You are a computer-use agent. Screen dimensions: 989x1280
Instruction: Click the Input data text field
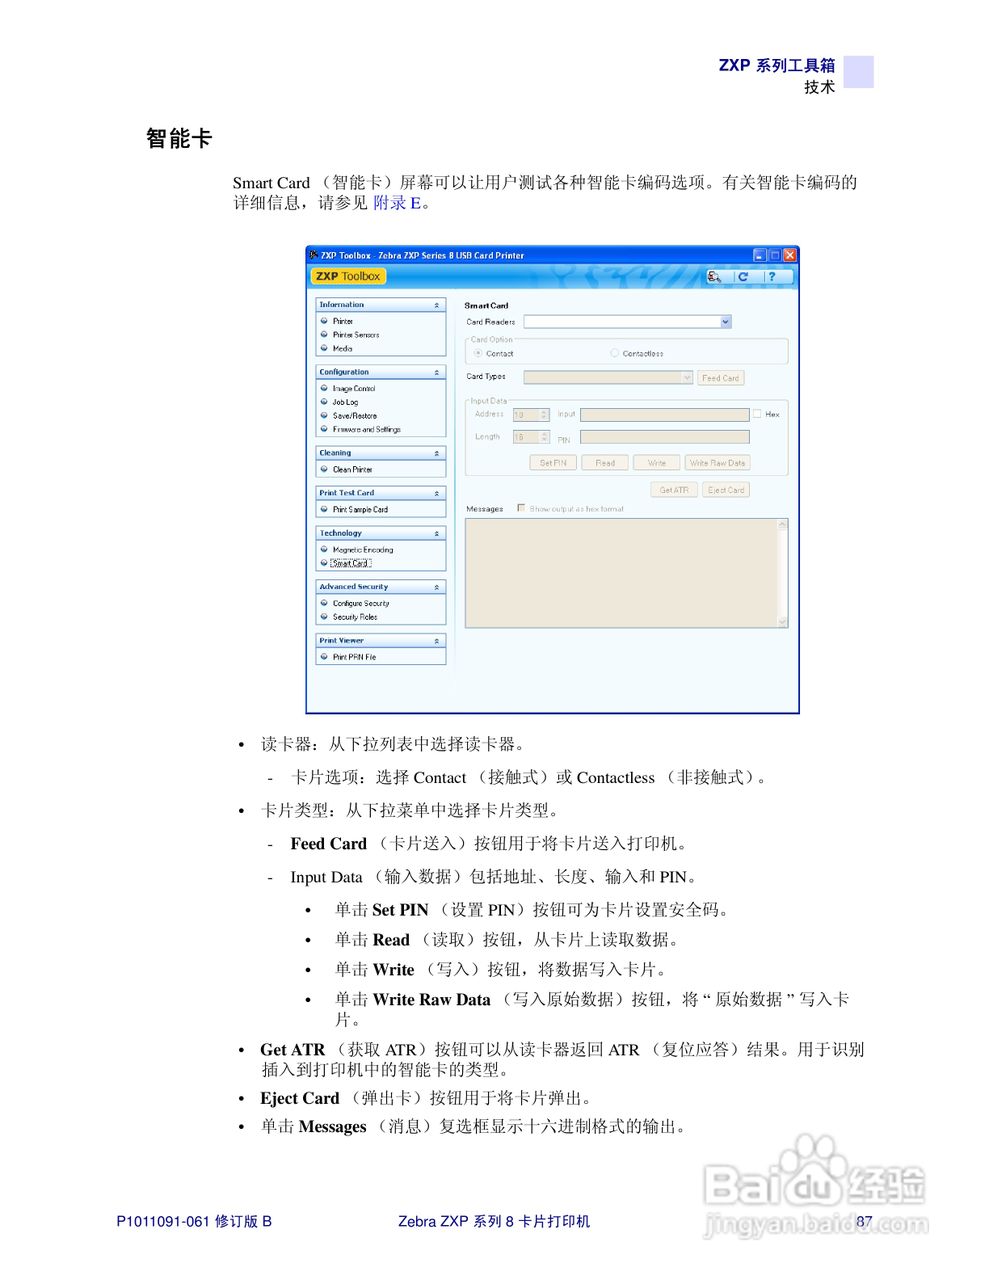[x=664, y=414]
